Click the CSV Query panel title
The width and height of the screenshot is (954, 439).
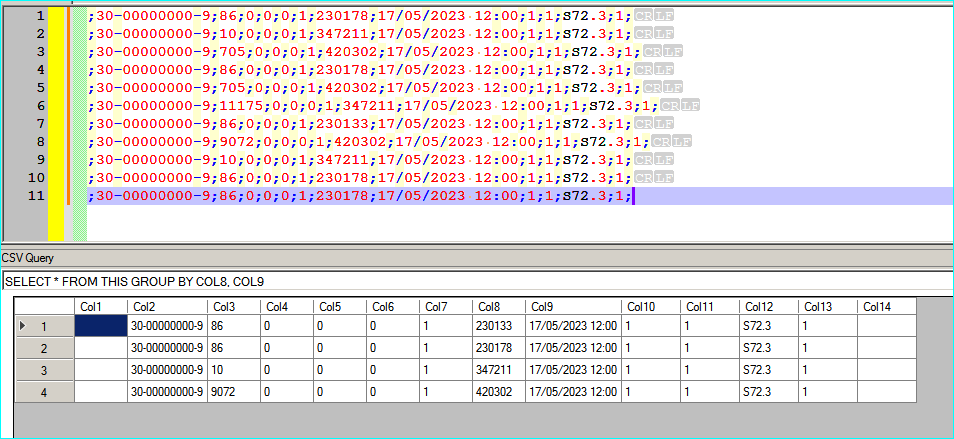tap(27, 258)
